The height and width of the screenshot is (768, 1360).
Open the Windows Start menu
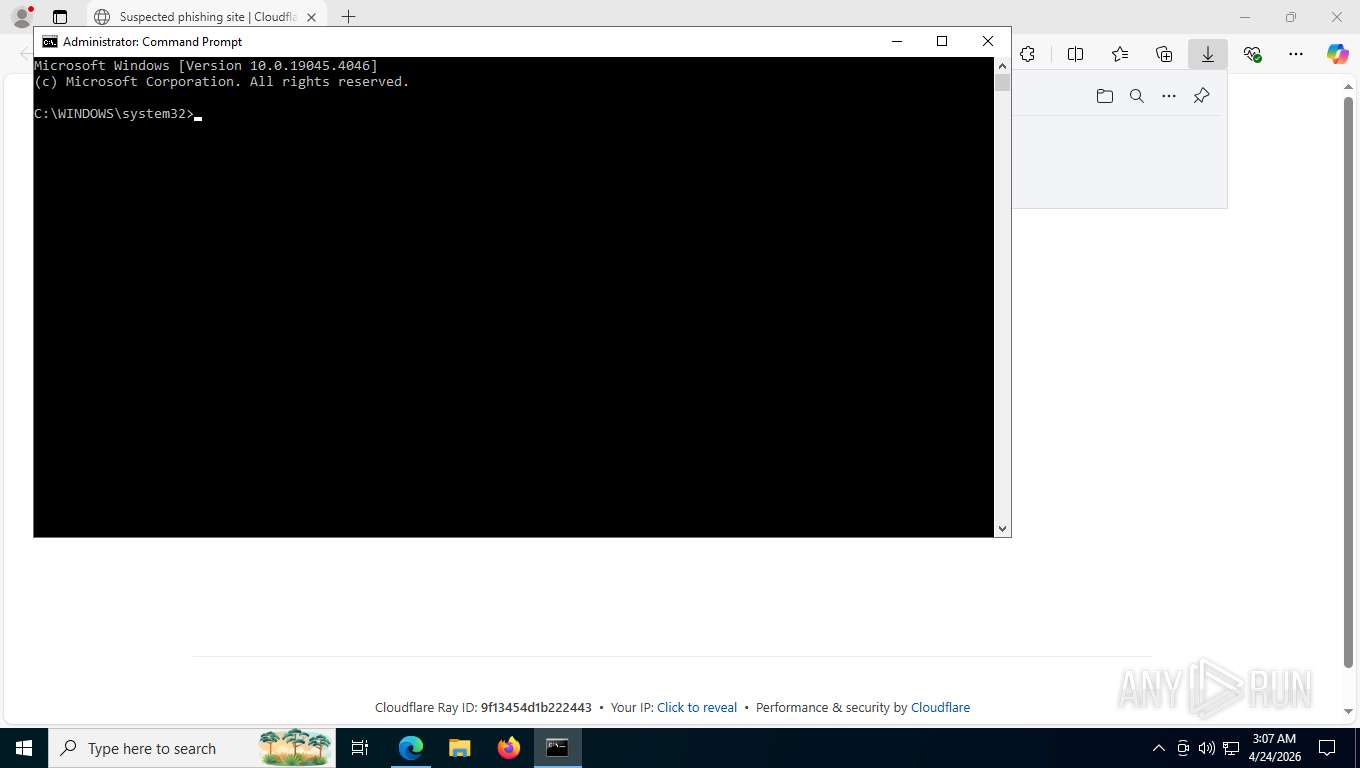[24, 748]
